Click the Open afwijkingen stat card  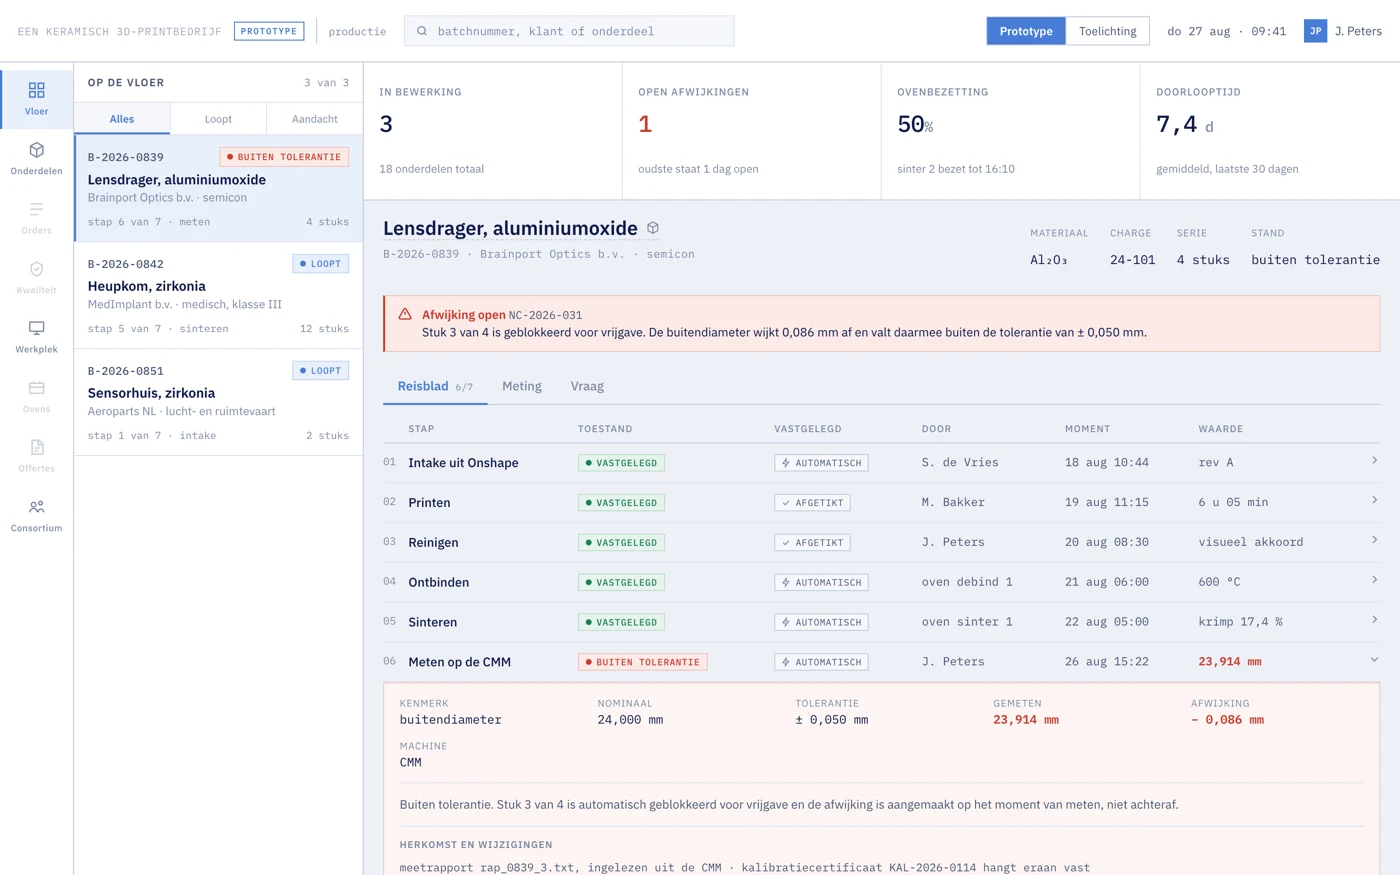pos(752,131)
